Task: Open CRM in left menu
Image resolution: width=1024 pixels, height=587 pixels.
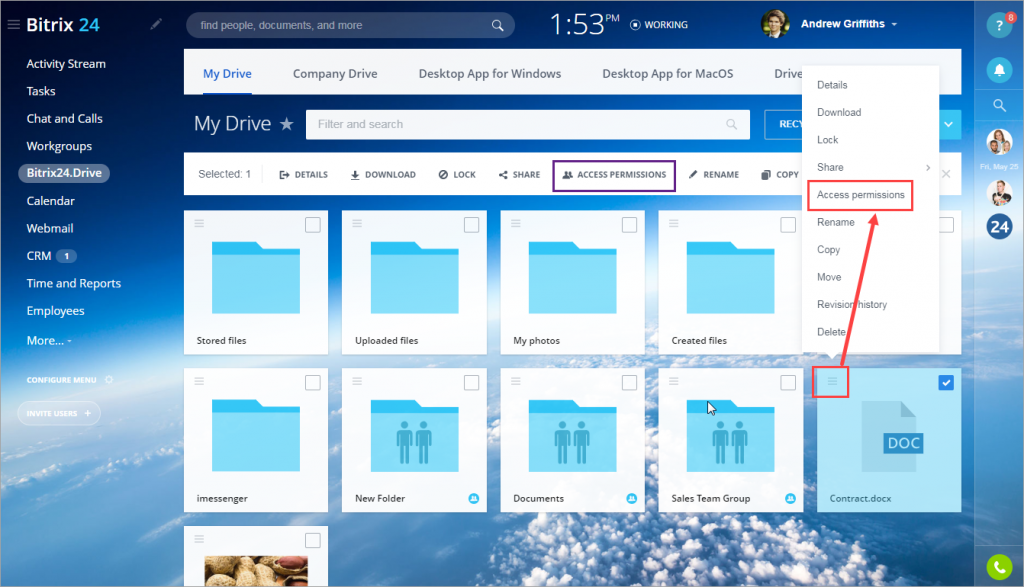Action: coord(39,256)
